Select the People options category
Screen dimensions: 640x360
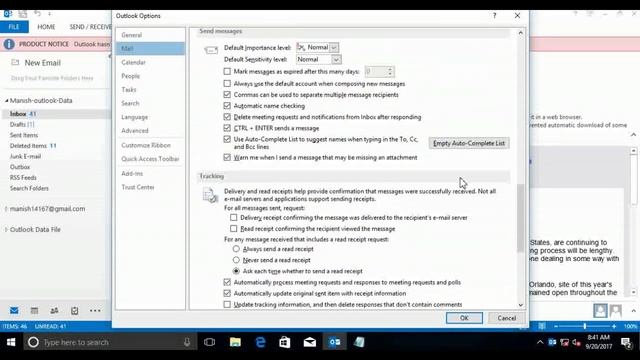(150, 76)
